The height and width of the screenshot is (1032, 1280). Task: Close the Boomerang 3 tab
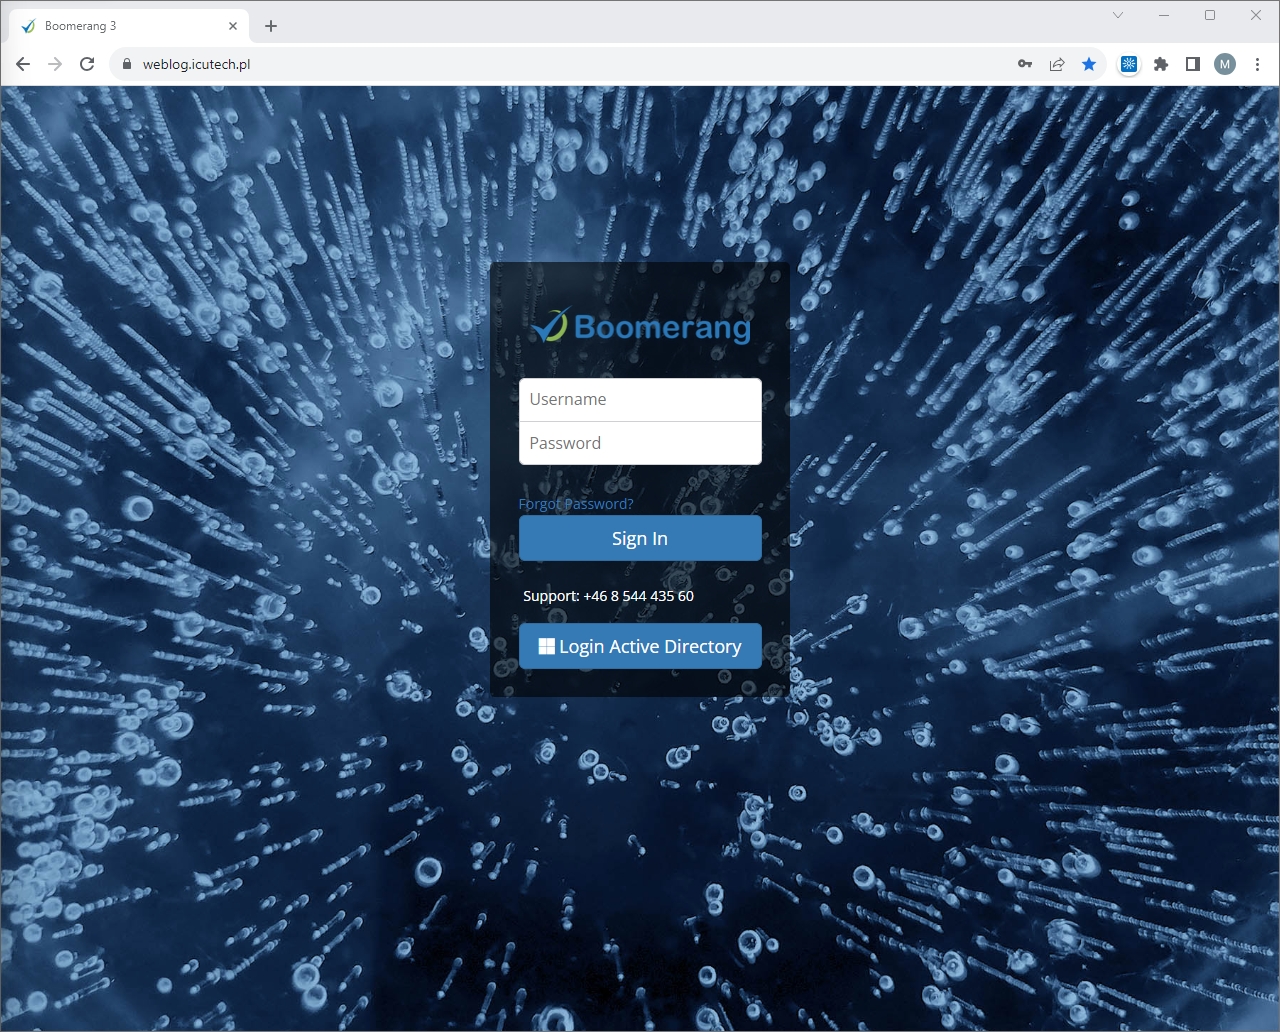[233, 26]
